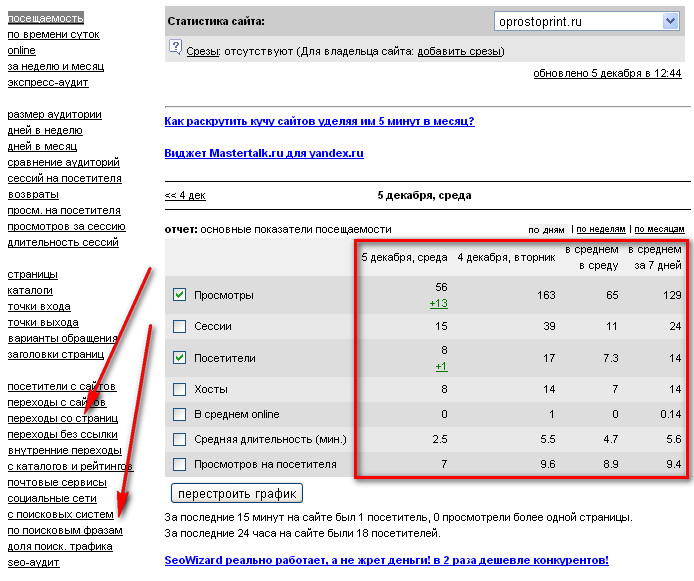
Task: Click the в среднем за 7 дней header
Action: (655, 258)
